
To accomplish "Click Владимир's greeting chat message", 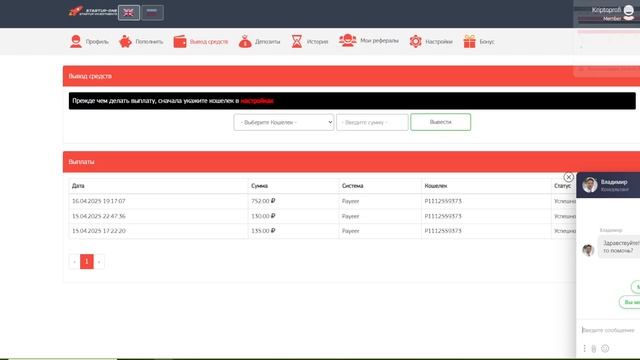I will pyautogui.click(x=620, y=247).
